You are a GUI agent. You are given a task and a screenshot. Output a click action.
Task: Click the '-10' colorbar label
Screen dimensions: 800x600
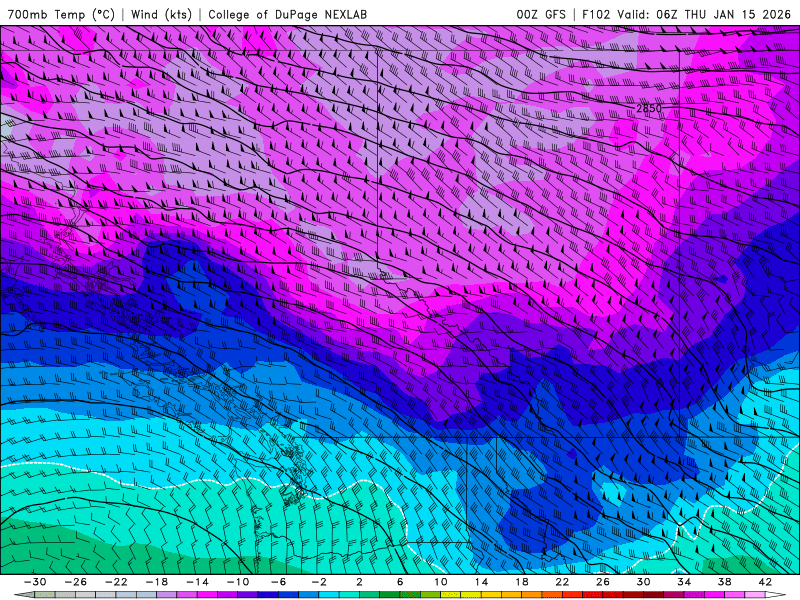(x=238, y=582)
